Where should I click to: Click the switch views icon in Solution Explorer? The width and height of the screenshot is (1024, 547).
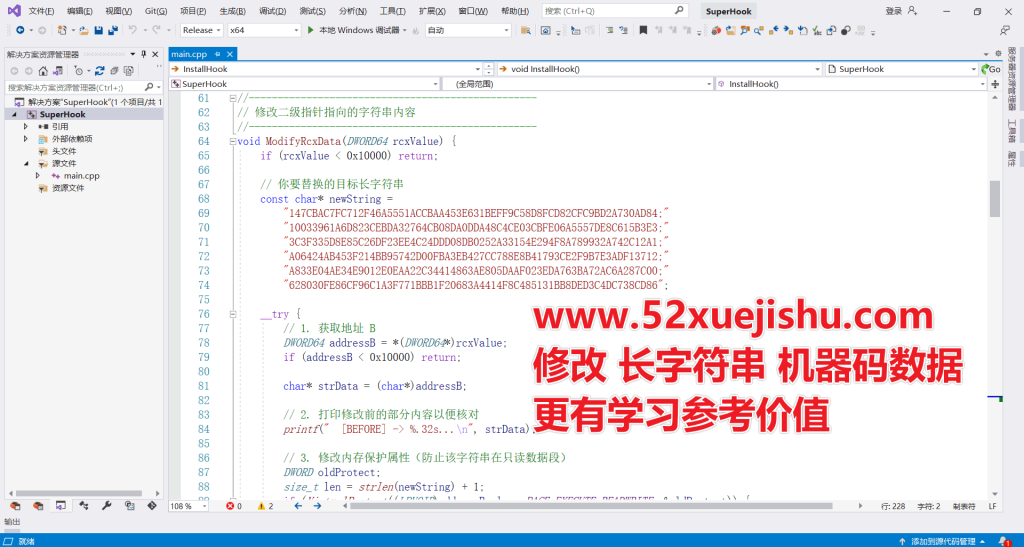pyautogui.click(x=57, y=70)
